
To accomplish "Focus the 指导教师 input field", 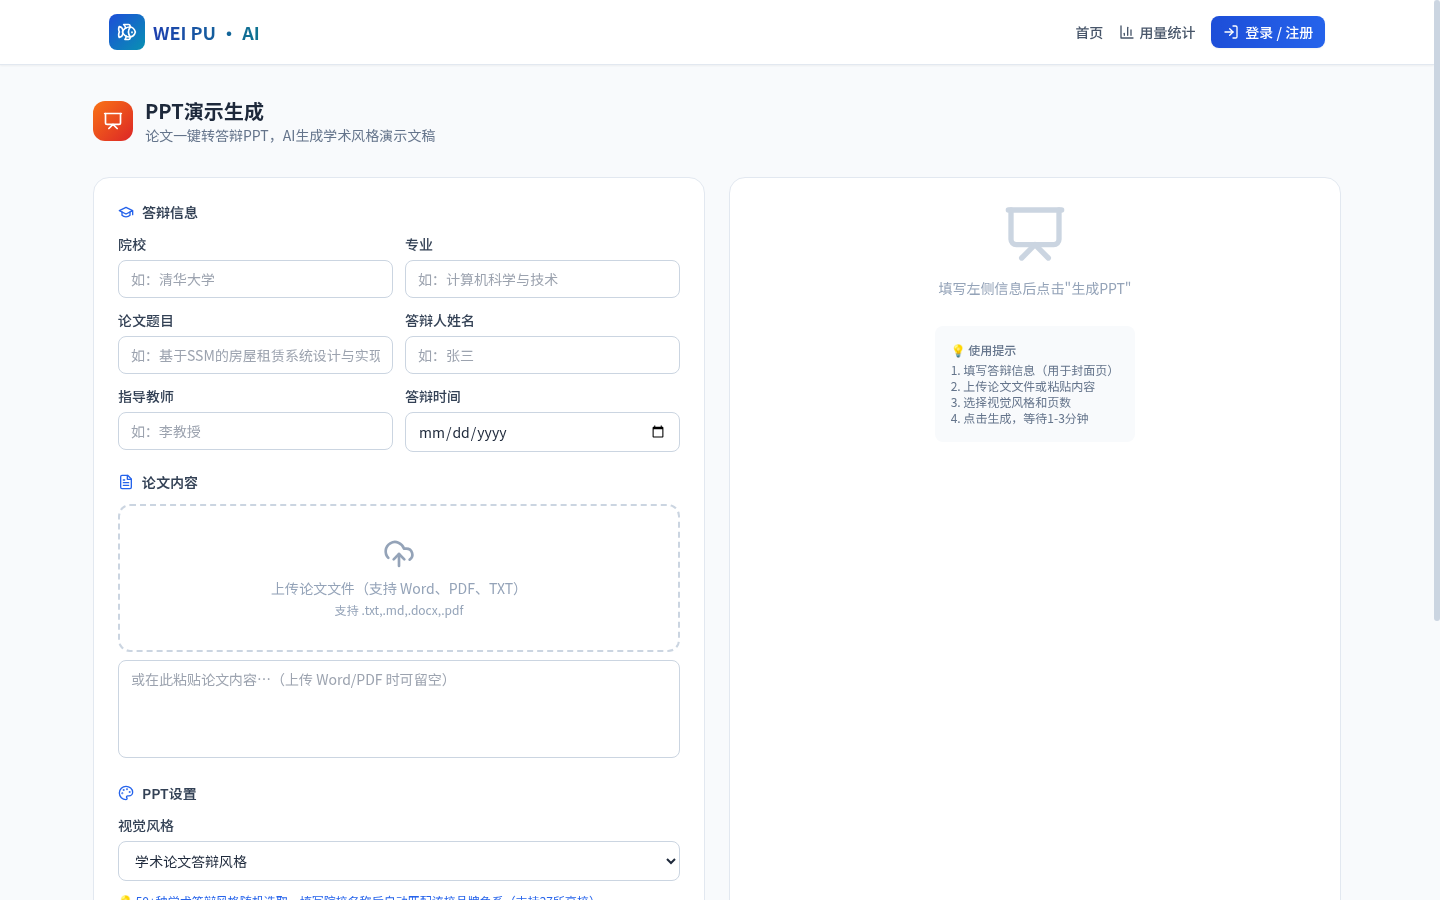I will tap(255, 431).
